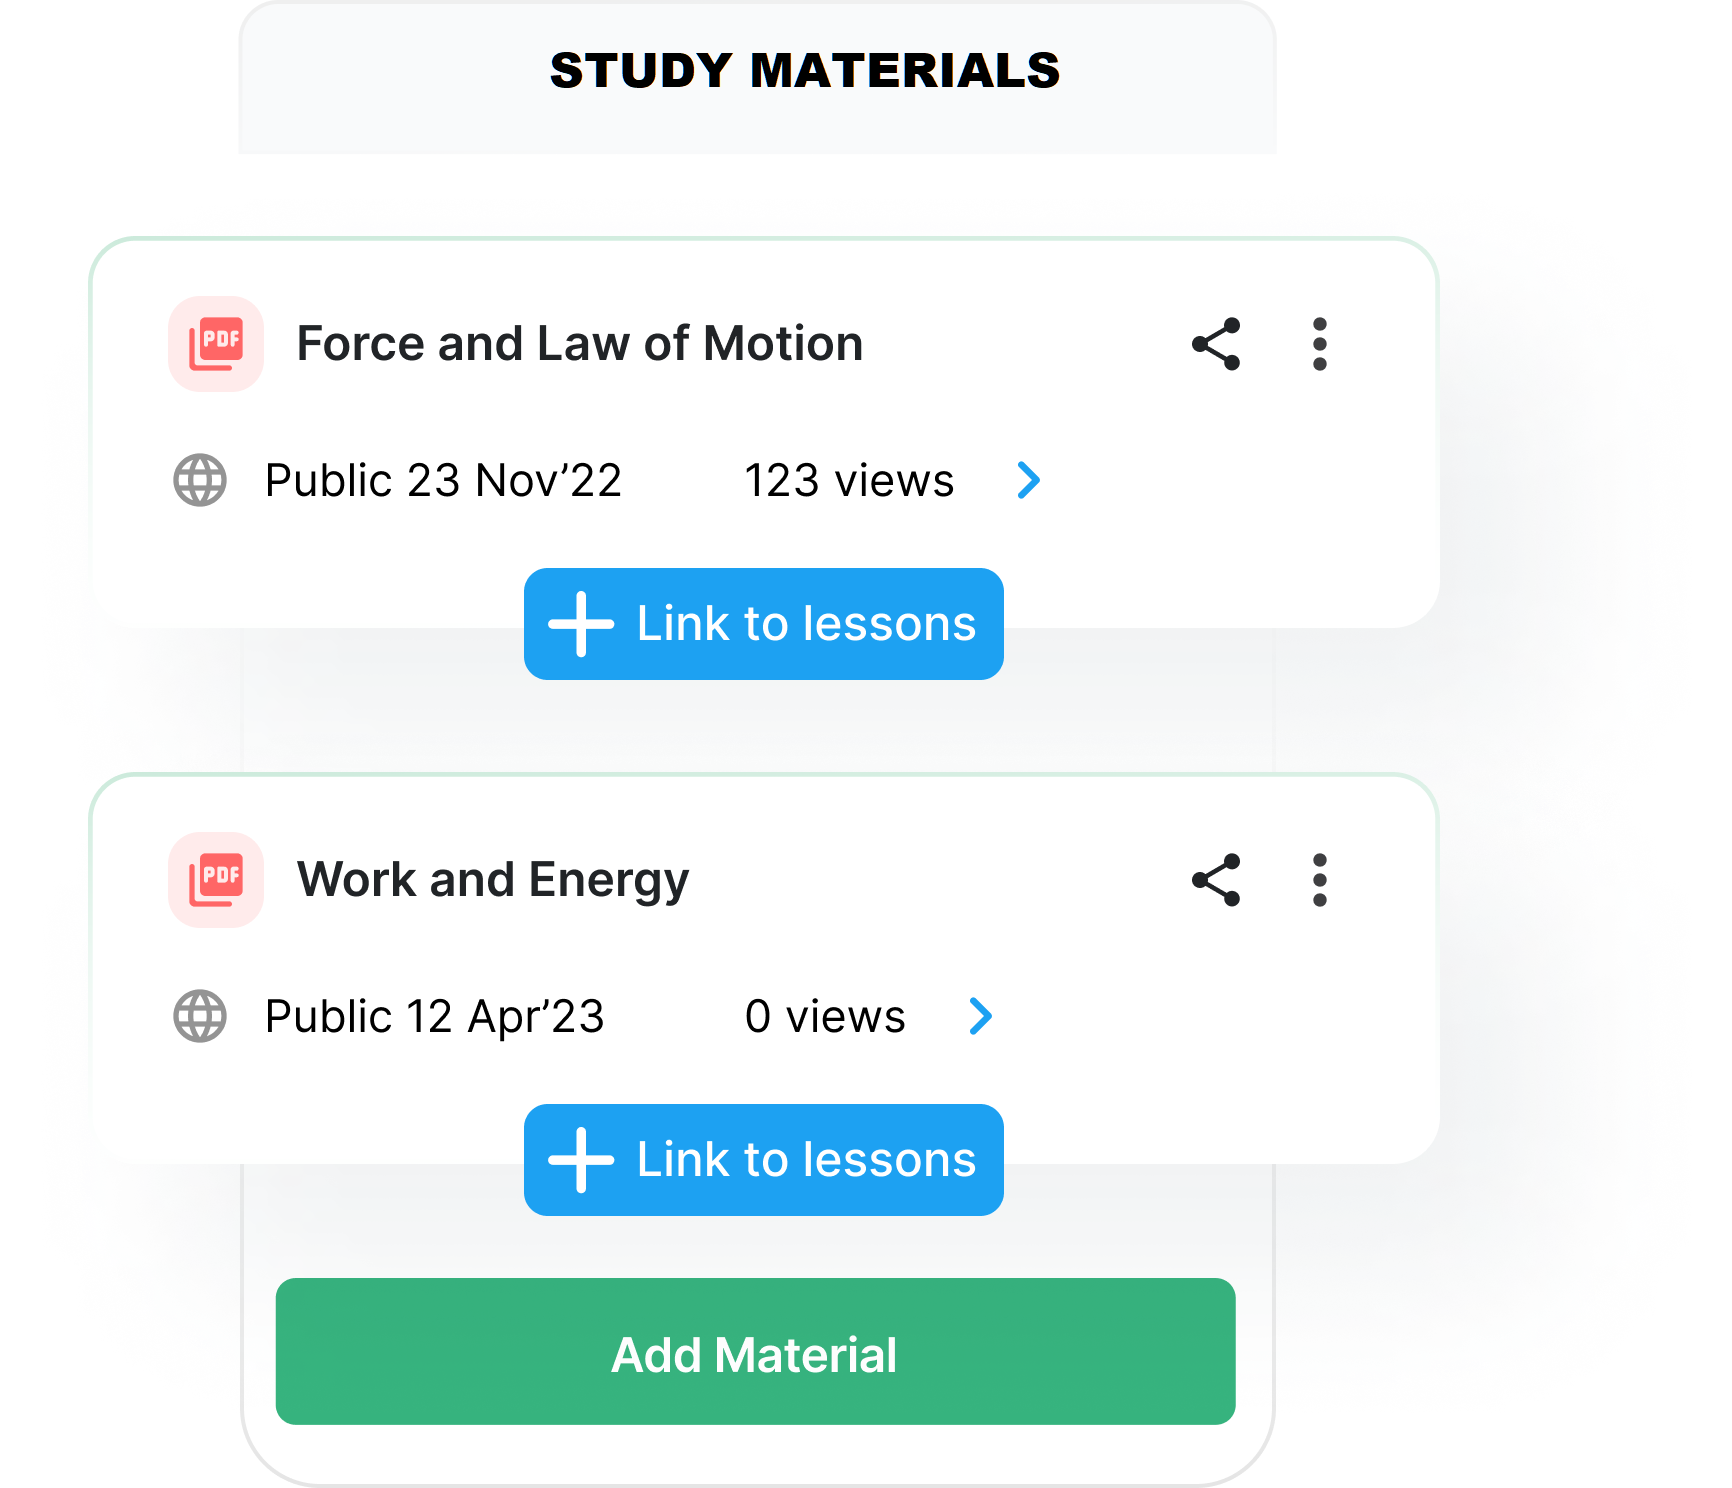Expand the 0 views chevron arrow
The width and height of the screenshot is (1732, 1488).
click(x=980, y=1016)
